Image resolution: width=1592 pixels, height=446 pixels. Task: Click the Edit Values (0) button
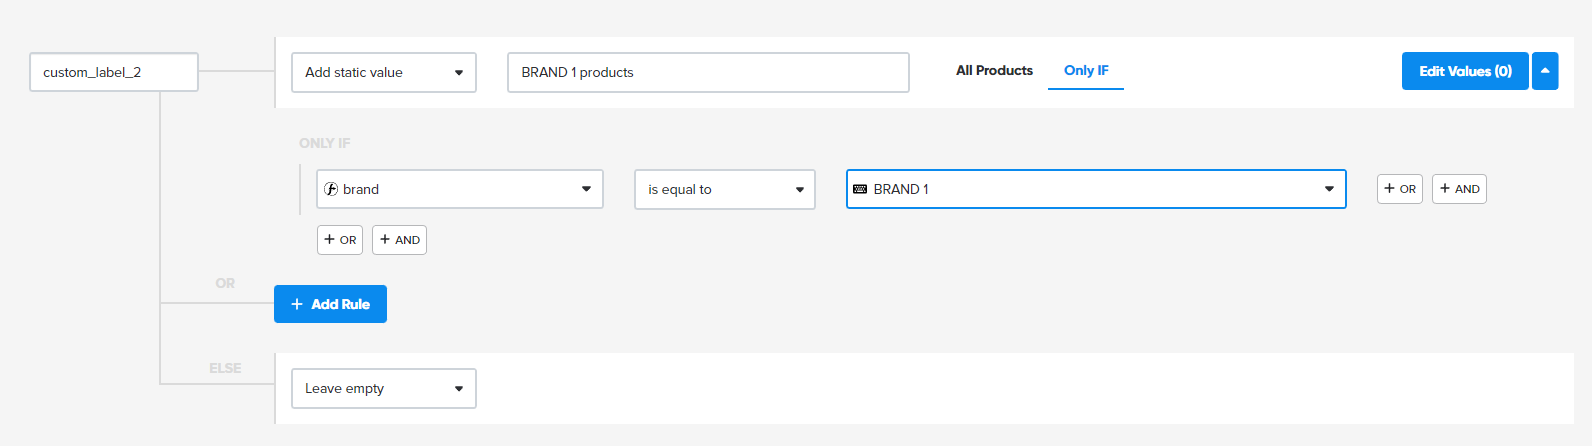click(1464, 71)
